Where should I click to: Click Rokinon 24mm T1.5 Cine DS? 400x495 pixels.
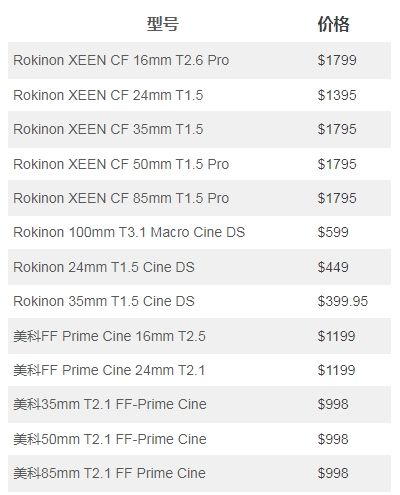click(104, 267)
